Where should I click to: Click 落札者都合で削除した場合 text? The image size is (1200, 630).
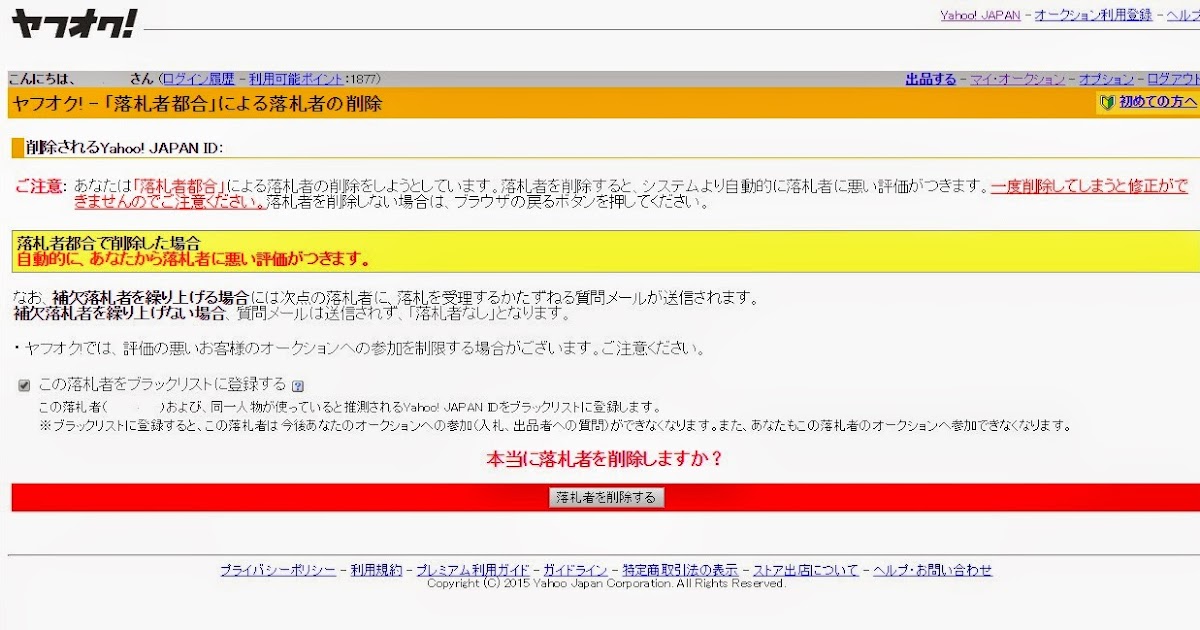[109, 243]
